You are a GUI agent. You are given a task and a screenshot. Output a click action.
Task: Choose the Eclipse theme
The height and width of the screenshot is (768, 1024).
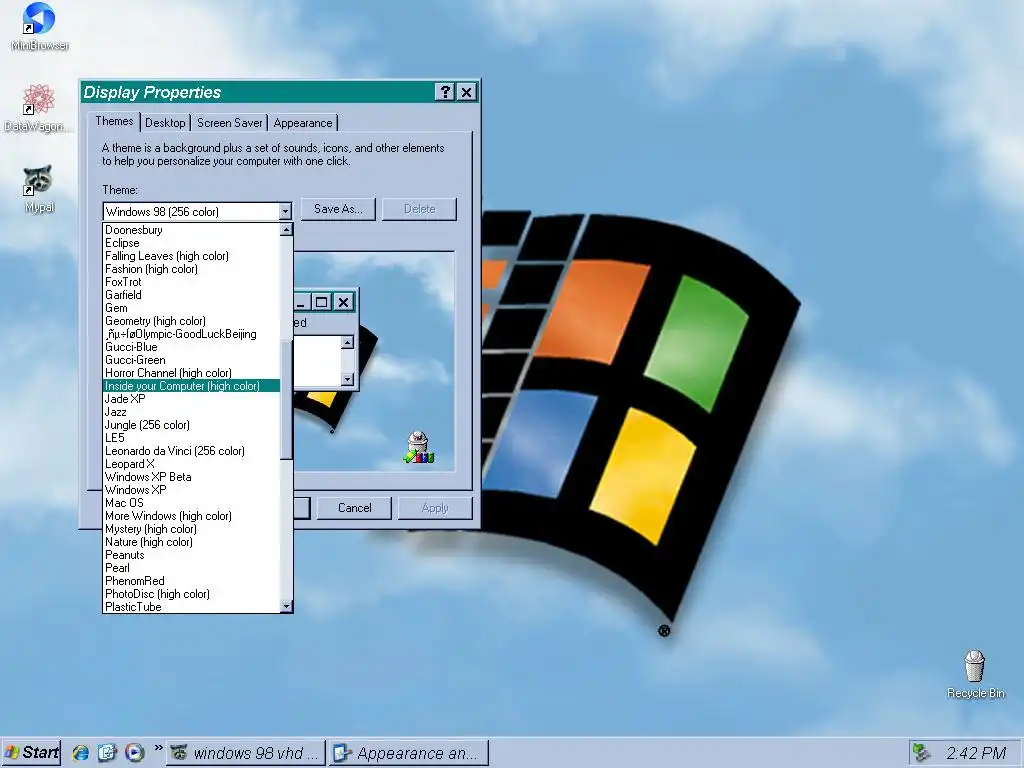[192, 243]
